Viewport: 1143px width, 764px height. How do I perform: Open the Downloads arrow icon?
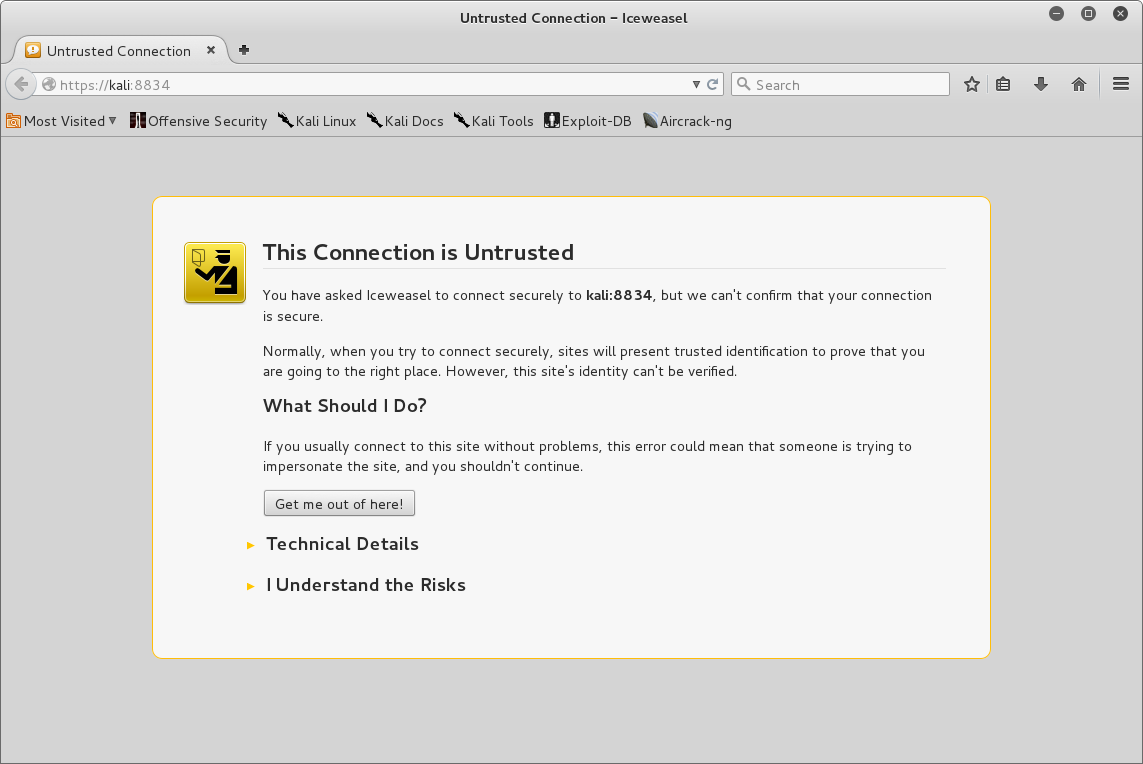click(x=1041, y=85)
